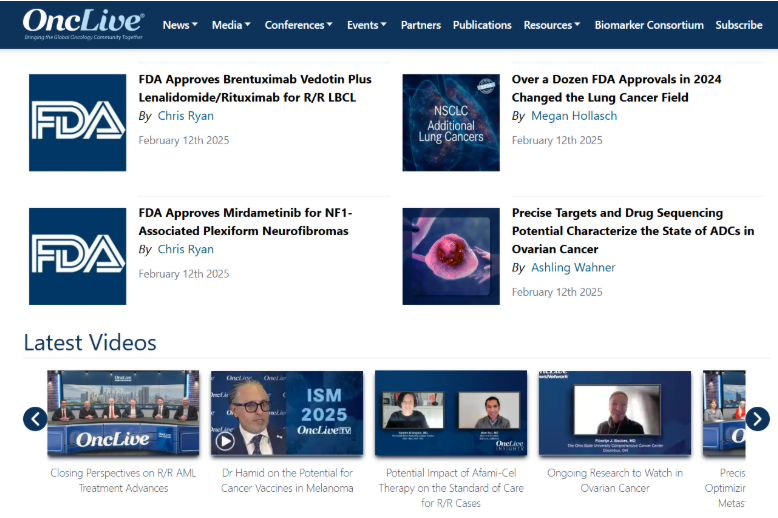Open the Brentuximab Vedotin approval article headline
778x518 pixels.
pos(255,88)
